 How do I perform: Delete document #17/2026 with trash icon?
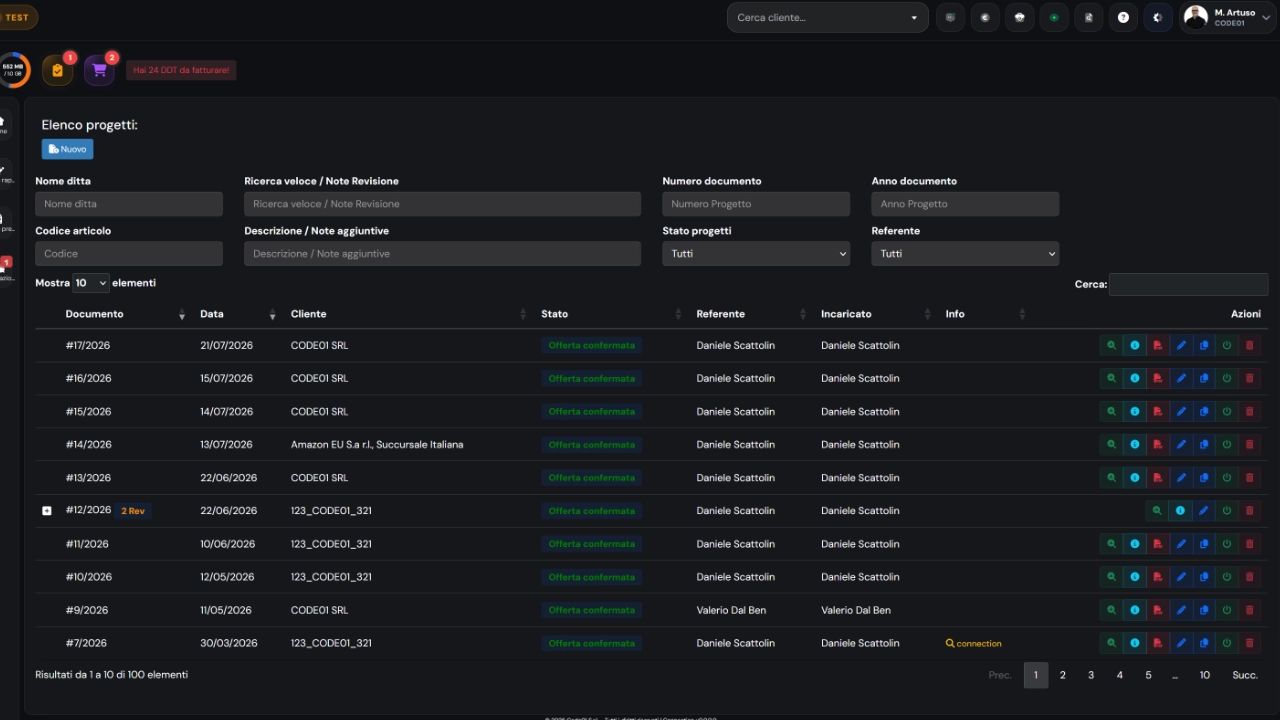[1249, 345]
